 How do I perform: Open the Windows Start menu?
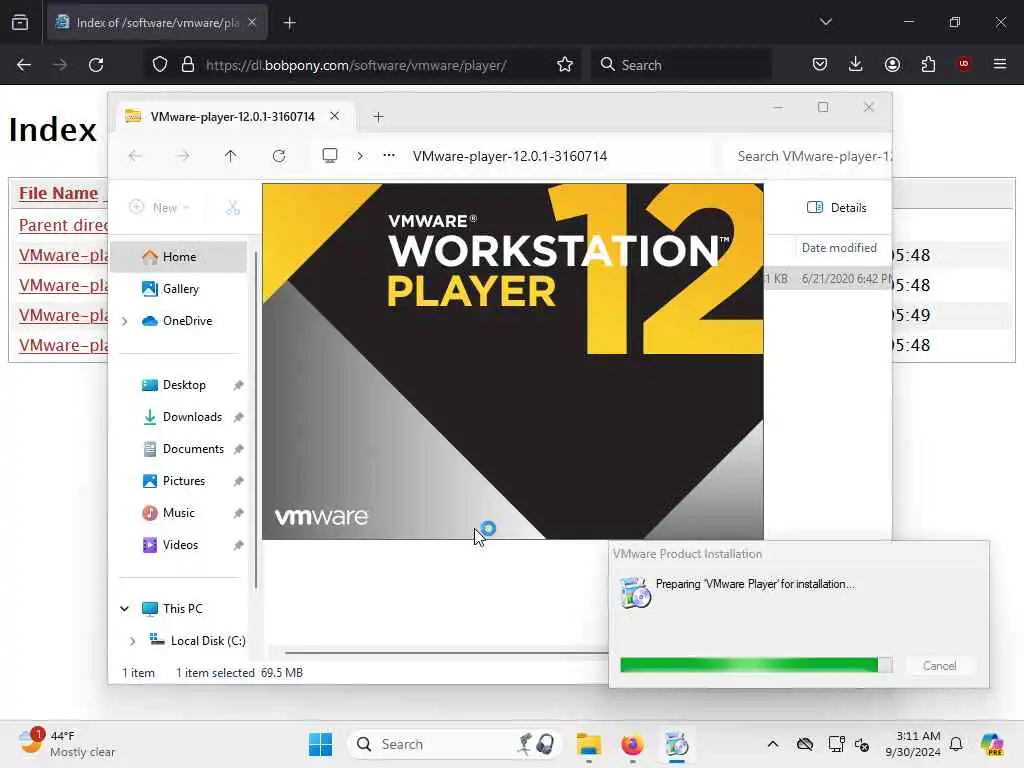pyautogui.click(x=320, y=744)
